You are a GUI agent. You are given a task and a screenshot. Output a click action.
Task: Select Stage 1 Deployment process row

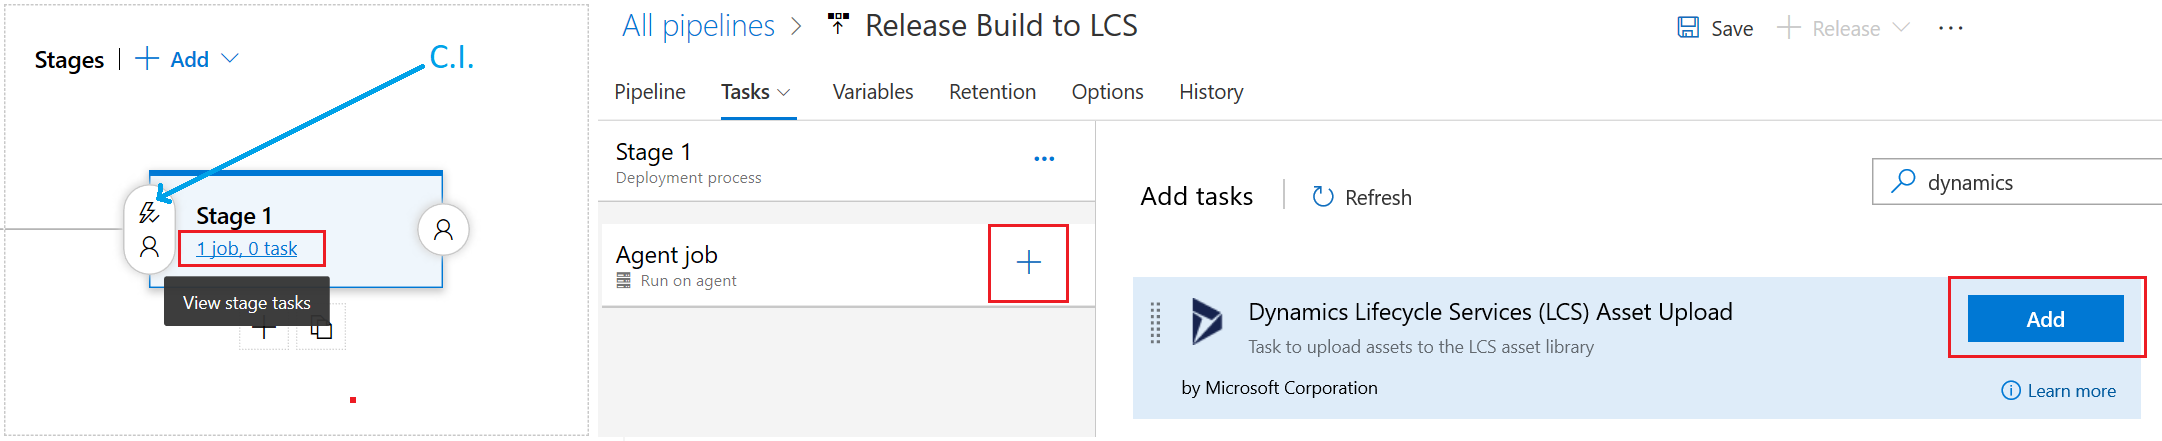846,162
